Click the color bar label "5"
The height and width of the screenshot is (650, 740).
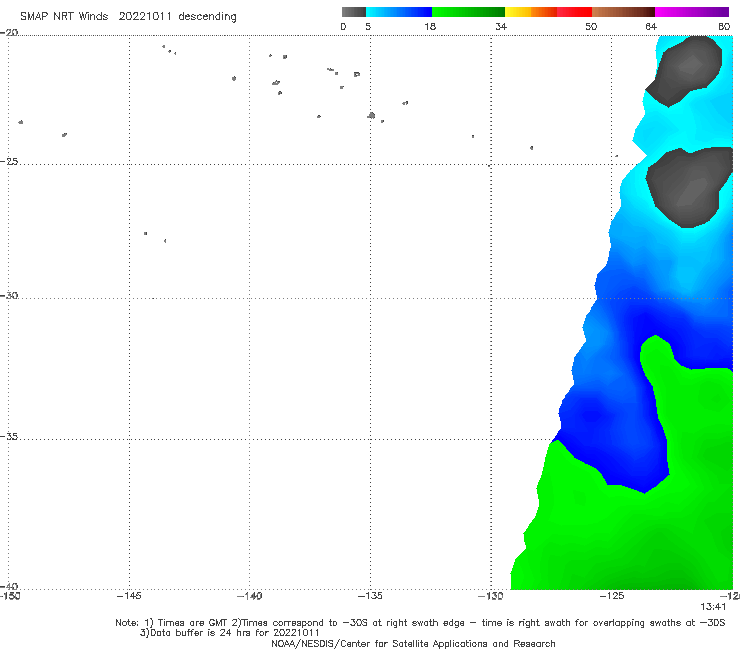(x=368, y=26)
